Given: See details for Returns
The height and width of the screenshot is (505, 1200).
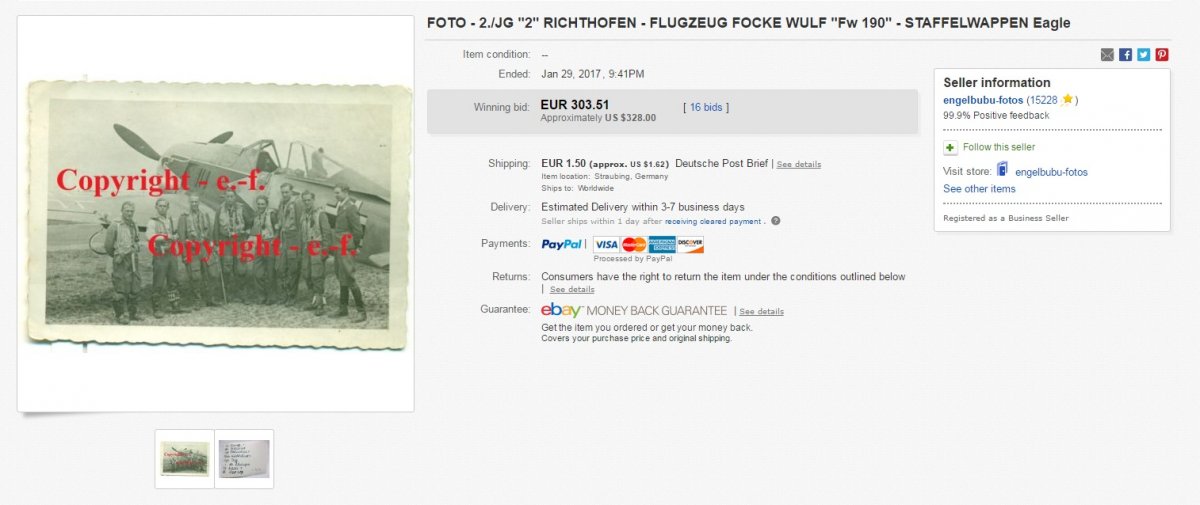Looking at the screenshot, I should click(572, 290).
